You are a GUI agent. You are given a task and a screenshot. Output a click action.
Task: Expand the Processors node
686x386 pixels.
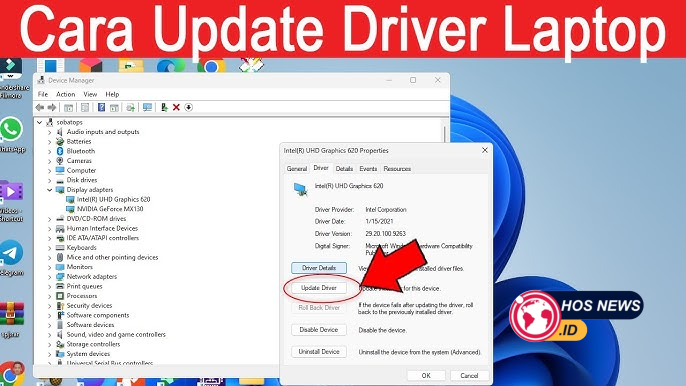[x=49, y=296]
